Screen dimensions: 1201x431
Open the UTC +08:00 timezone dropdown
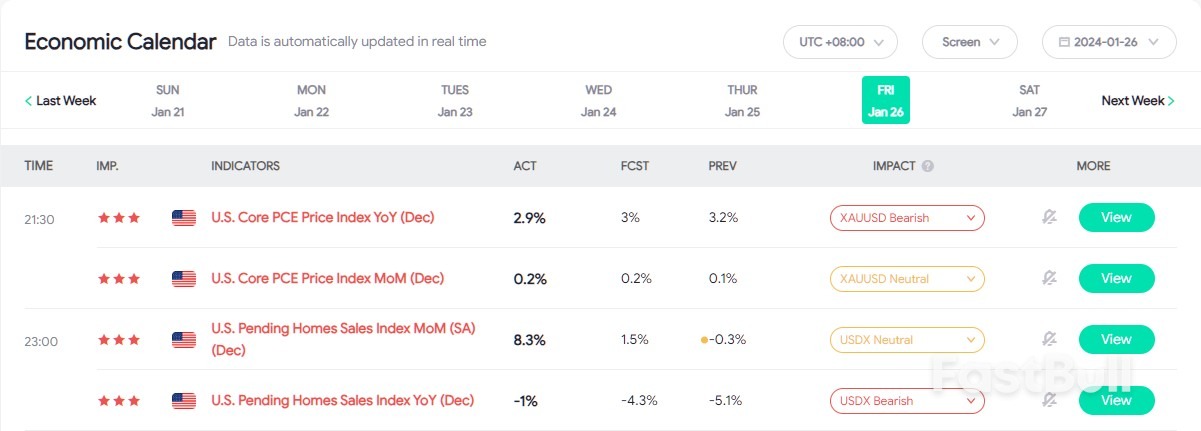click(x=840, y=42)
